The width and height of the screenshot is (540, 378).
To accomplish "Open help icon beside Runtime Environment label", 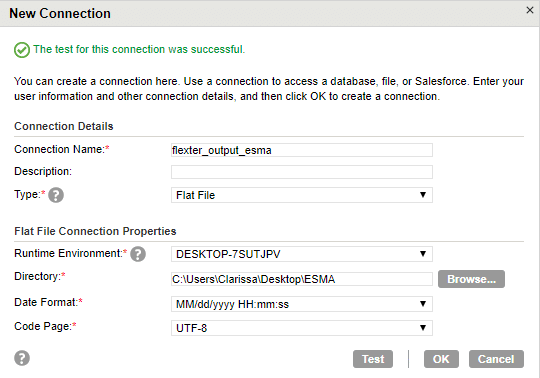I will pos(138,254).
